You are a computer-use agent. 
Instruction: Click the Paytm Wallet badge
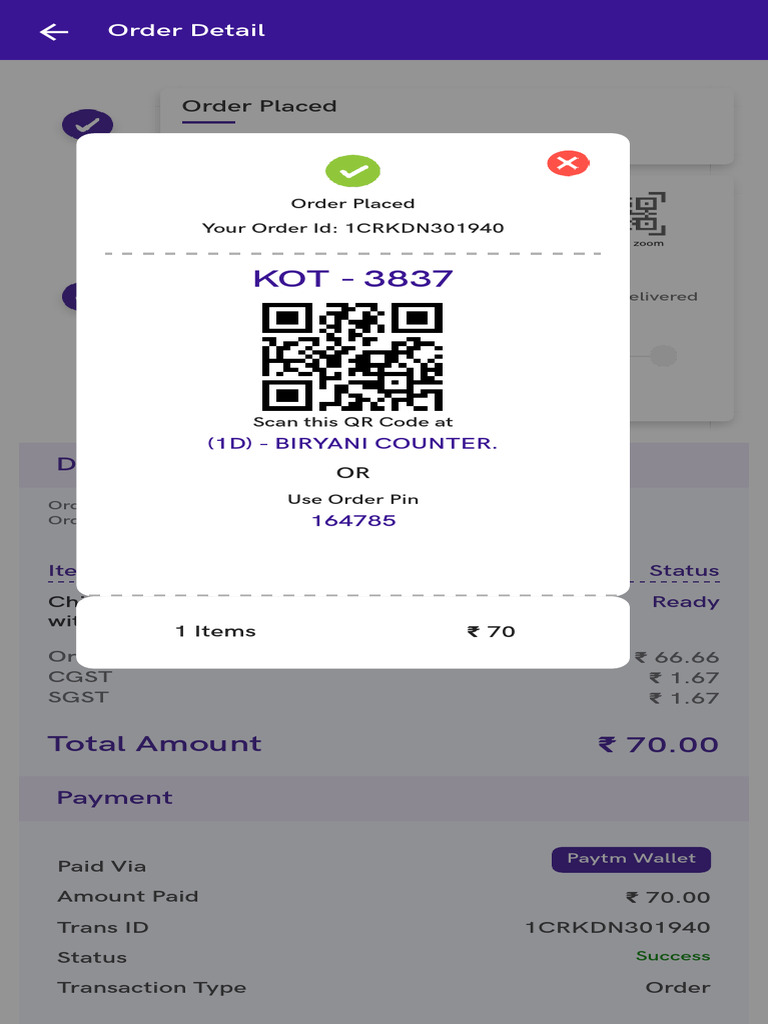[x=632, y=859]
